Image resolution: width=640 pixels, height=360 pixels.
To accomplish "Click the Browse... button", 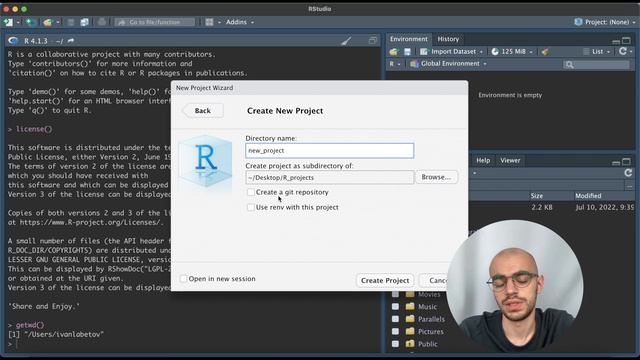I will tap(436, 177).
